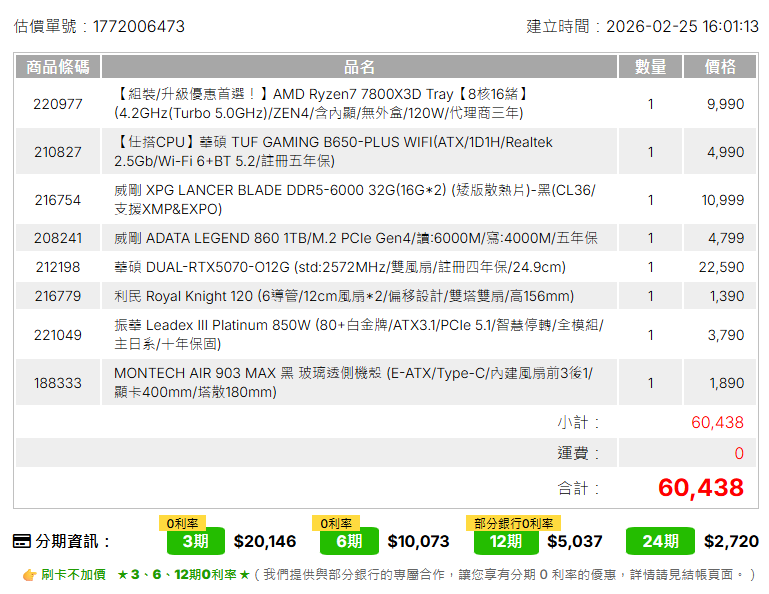Click the 運費 label
The width and height of the screenshot is (769, 594).
pos(578,453)
